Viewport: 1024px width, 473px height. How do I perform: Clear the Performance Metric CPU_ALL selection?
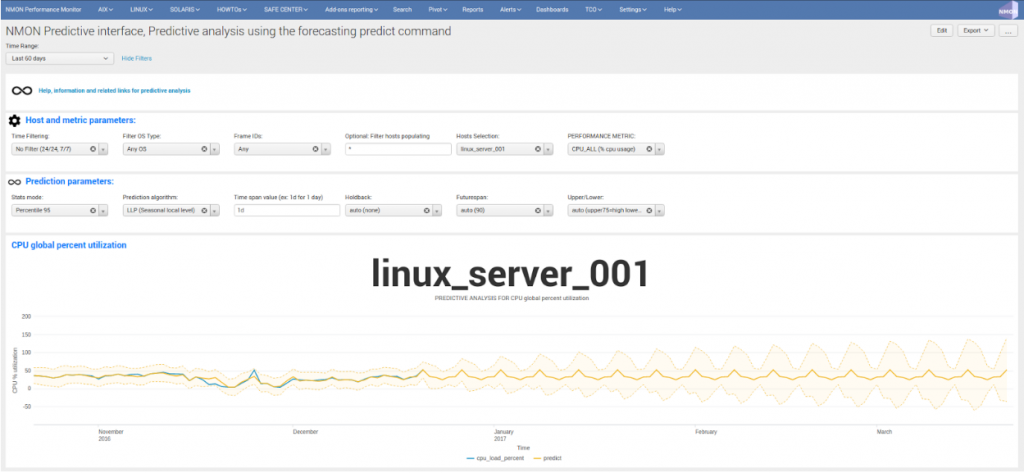click(x=648, y=149)
